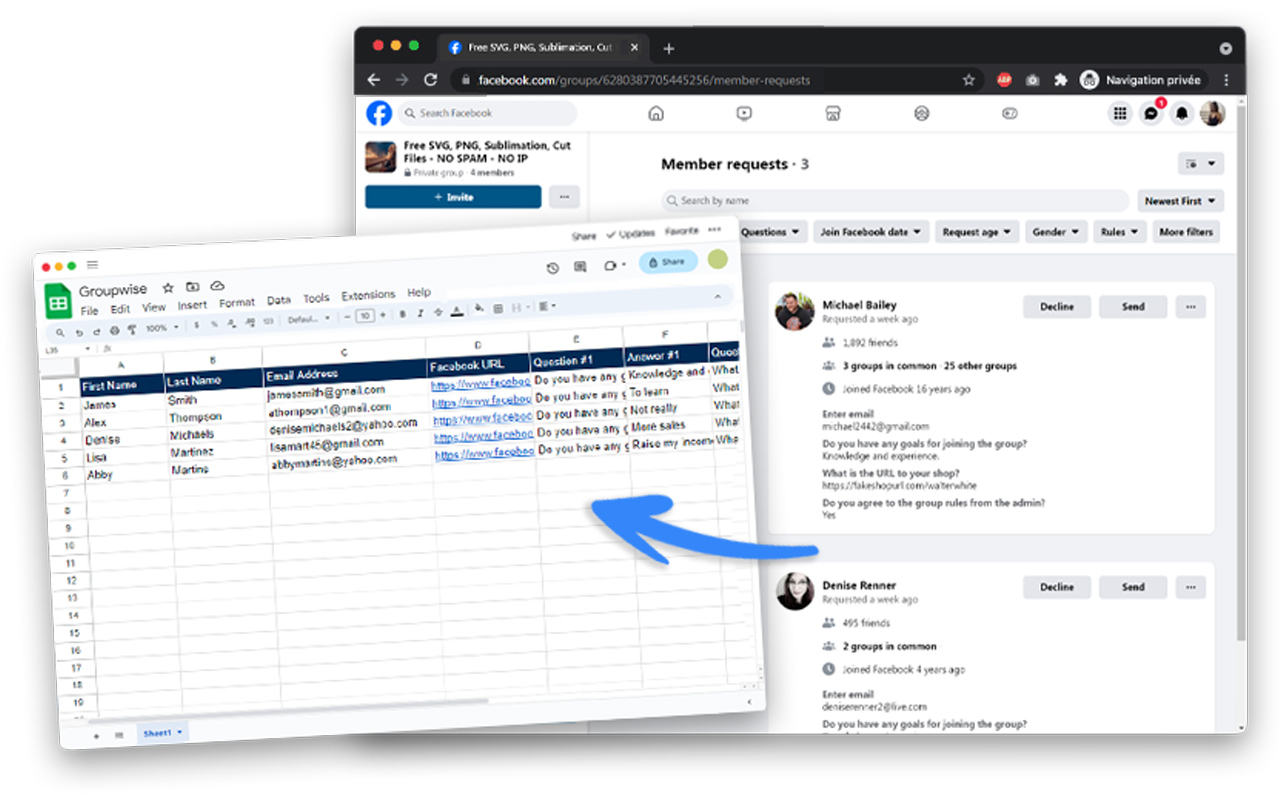
Task: Increase font size with the plus stepper
Action: pos(383,315)
